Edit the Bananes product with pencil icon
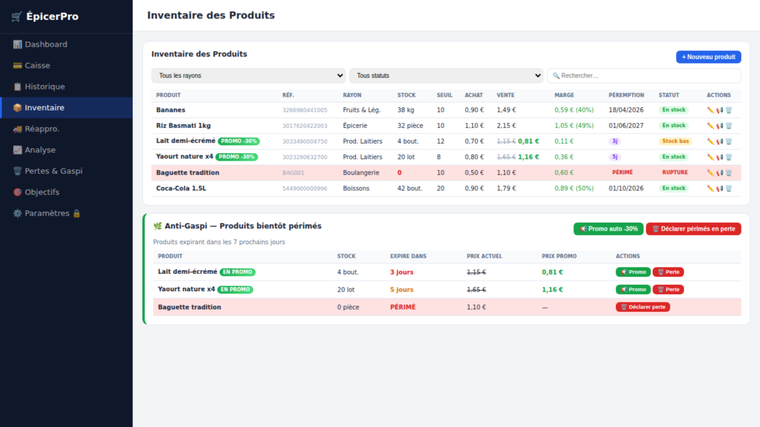This screenshot has height=427, width=760. click(x=710, y=110)
